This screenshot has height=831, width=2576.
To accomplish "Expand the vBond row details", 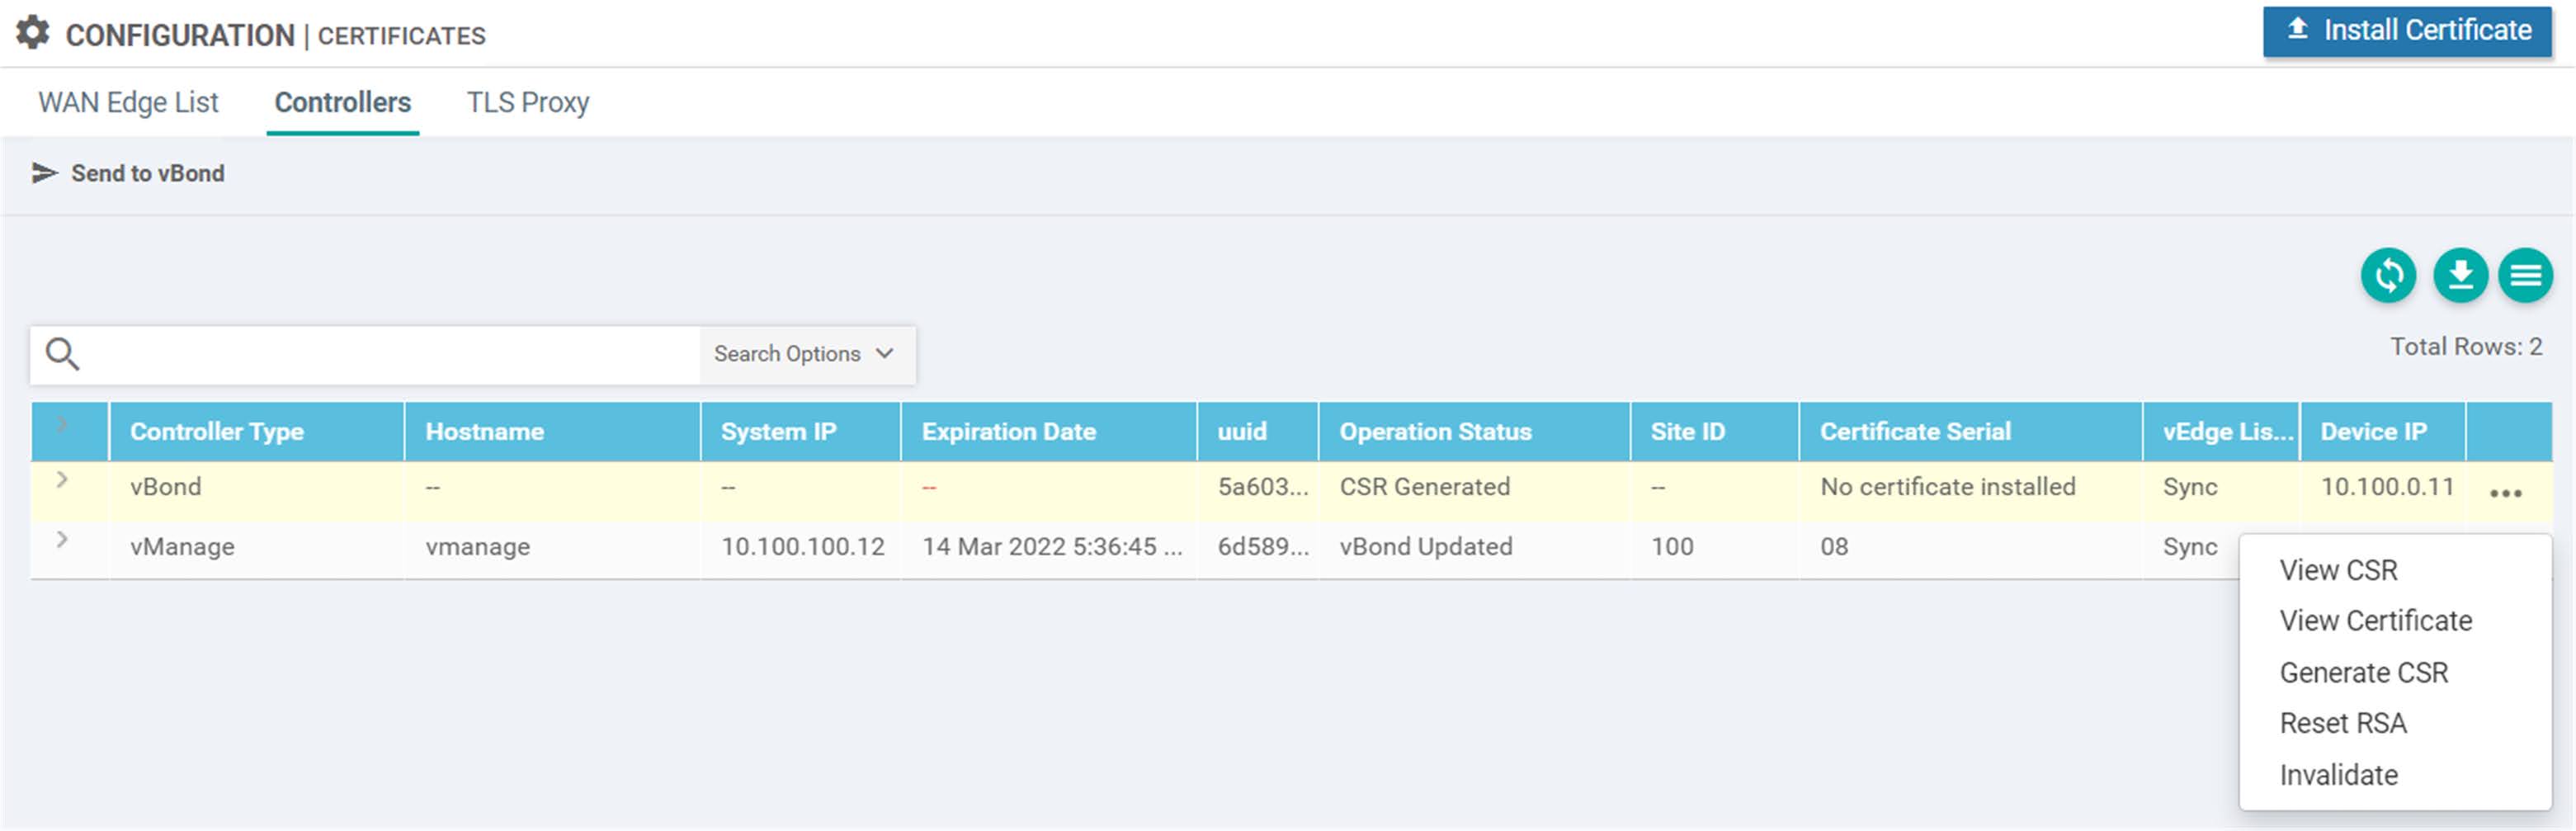I will 63,481.
